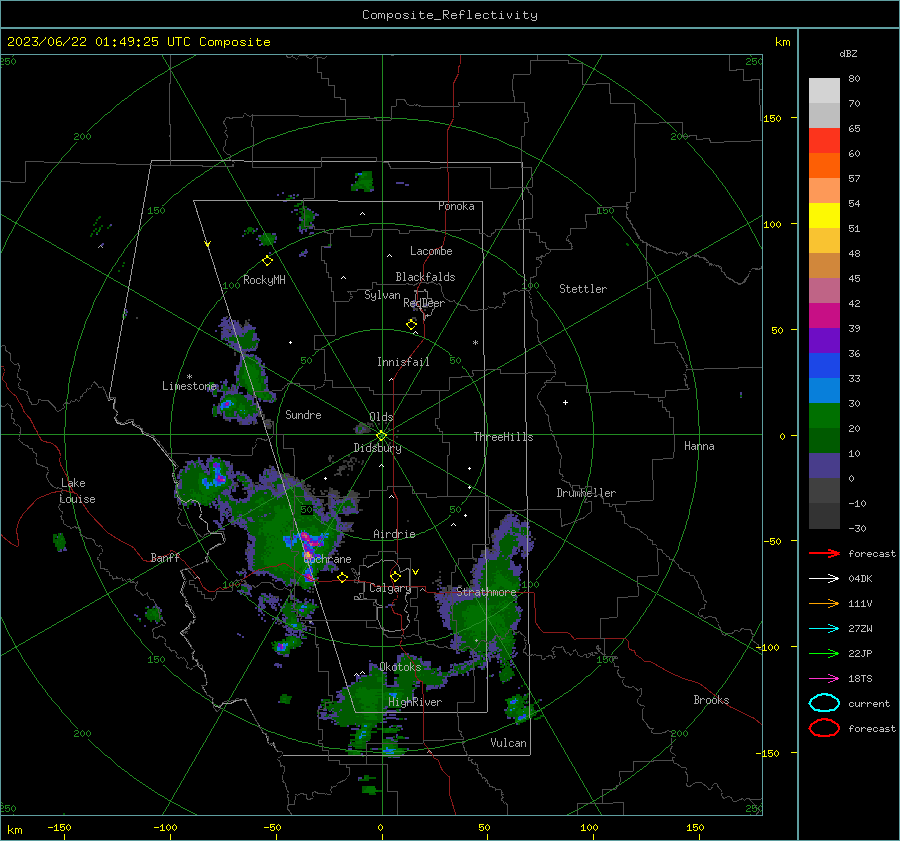Screen dimensions: 900x841
Task: Click the Calgary city label
Action: point(390,588)
